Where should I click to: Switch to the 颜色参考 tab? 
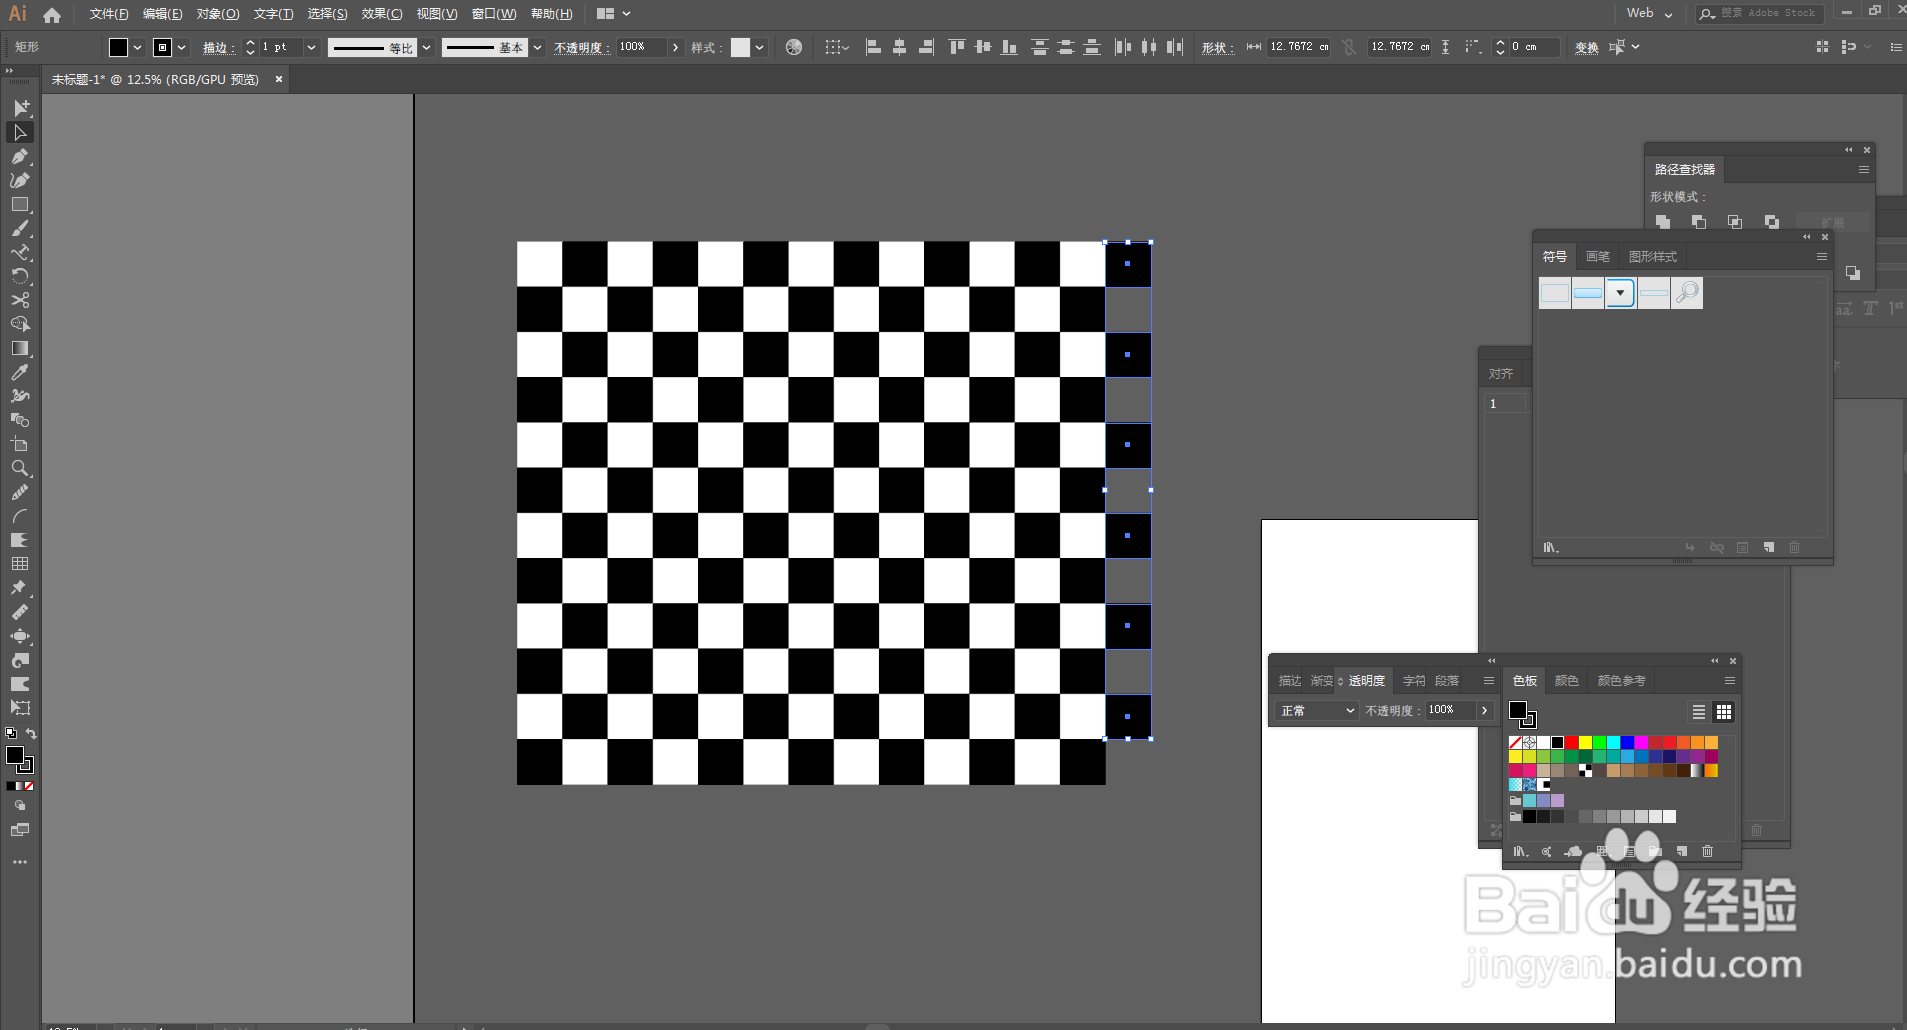[1621, 681]
